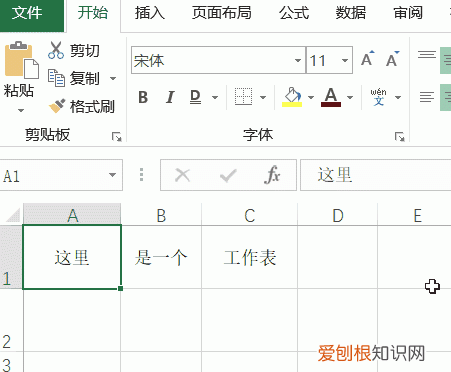Viewport: 451px width, 372px height.
Task: Select row 2 header
Action: click(x=11, y=320)
